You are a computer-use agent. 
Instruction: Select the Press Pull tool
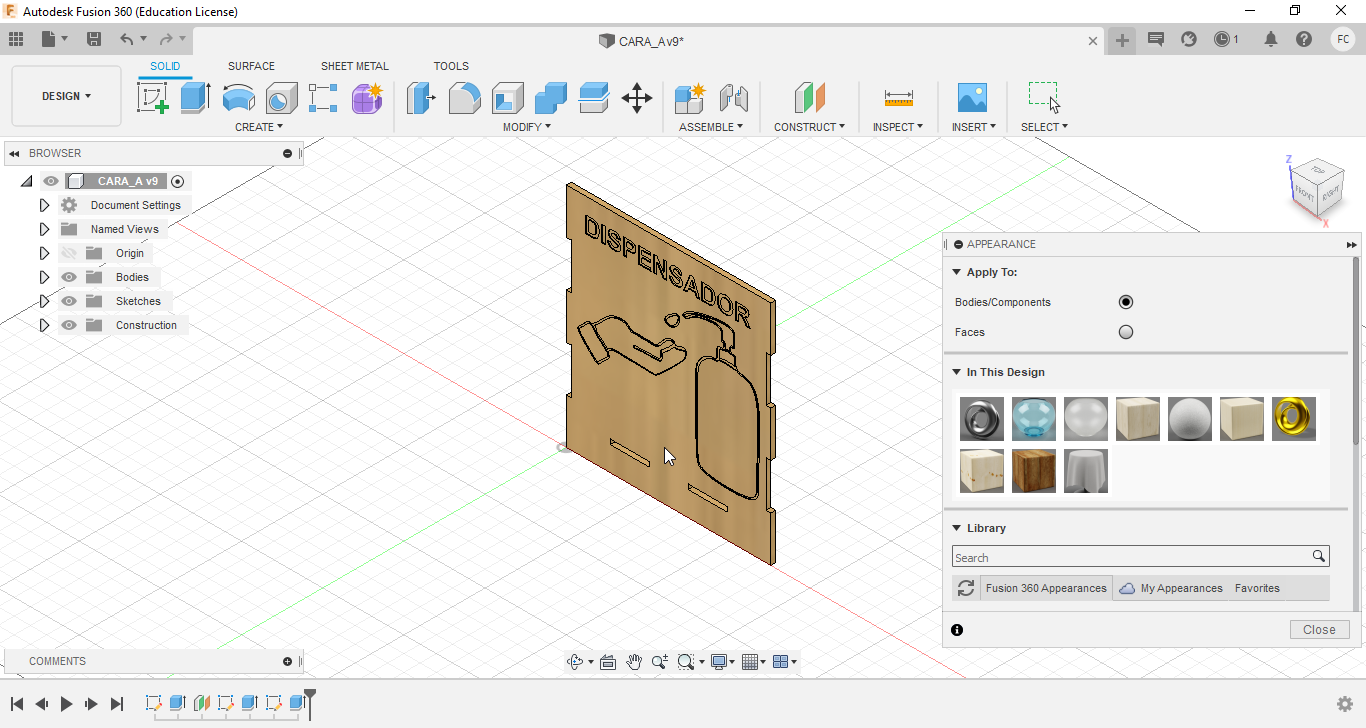[421, 98]
